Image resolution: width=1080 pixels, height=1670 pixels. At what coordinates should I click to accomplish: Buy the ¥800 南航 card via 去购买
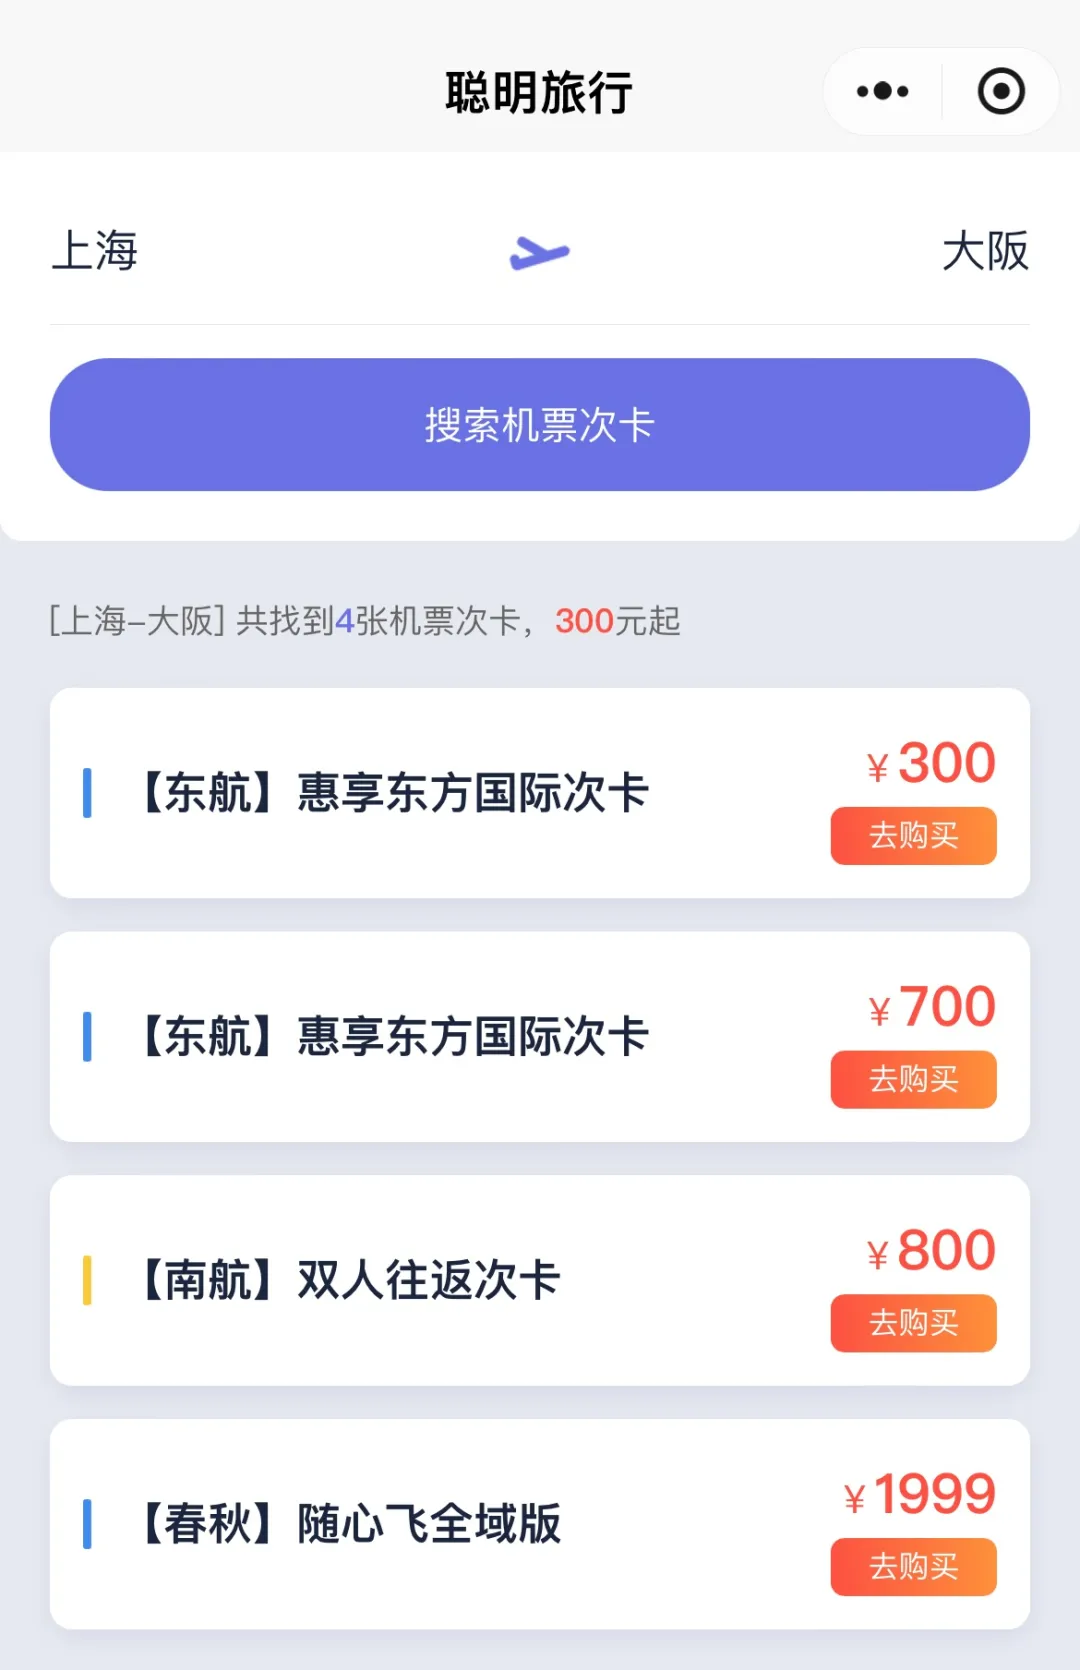(x=913, y=1323)
